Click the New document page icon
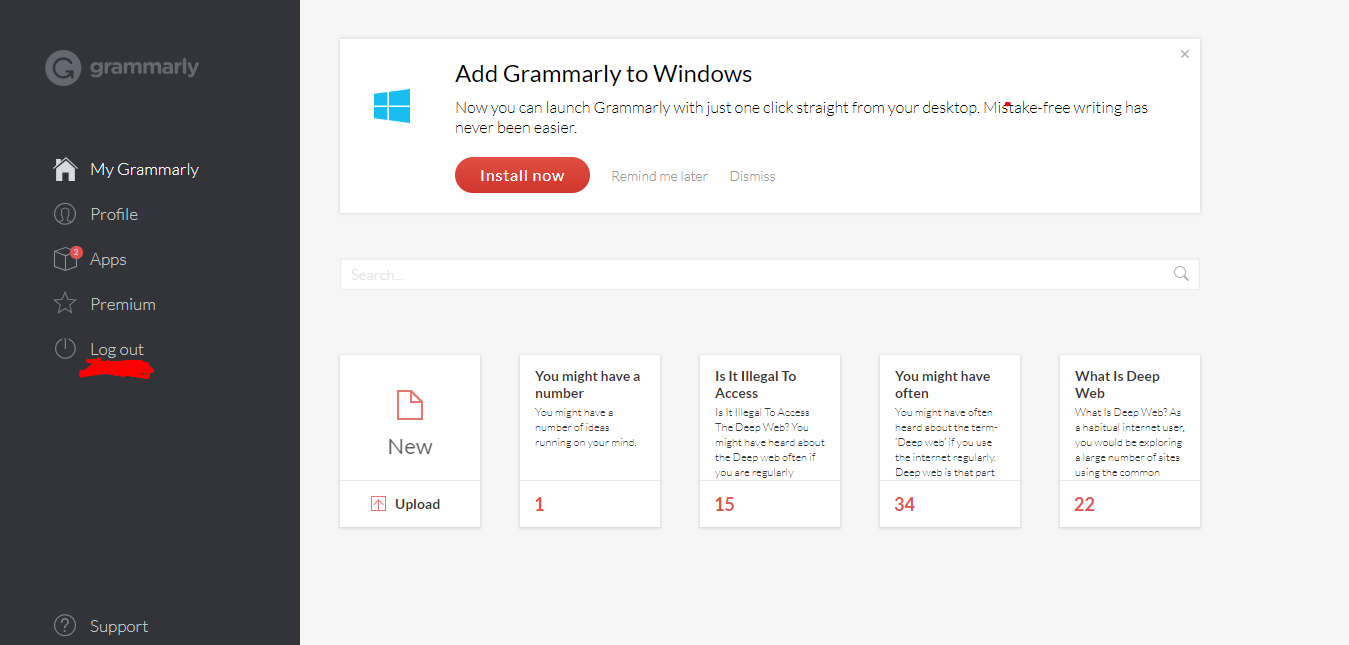The height and width of the screenshot is (645, 1349). pos(410,405)
